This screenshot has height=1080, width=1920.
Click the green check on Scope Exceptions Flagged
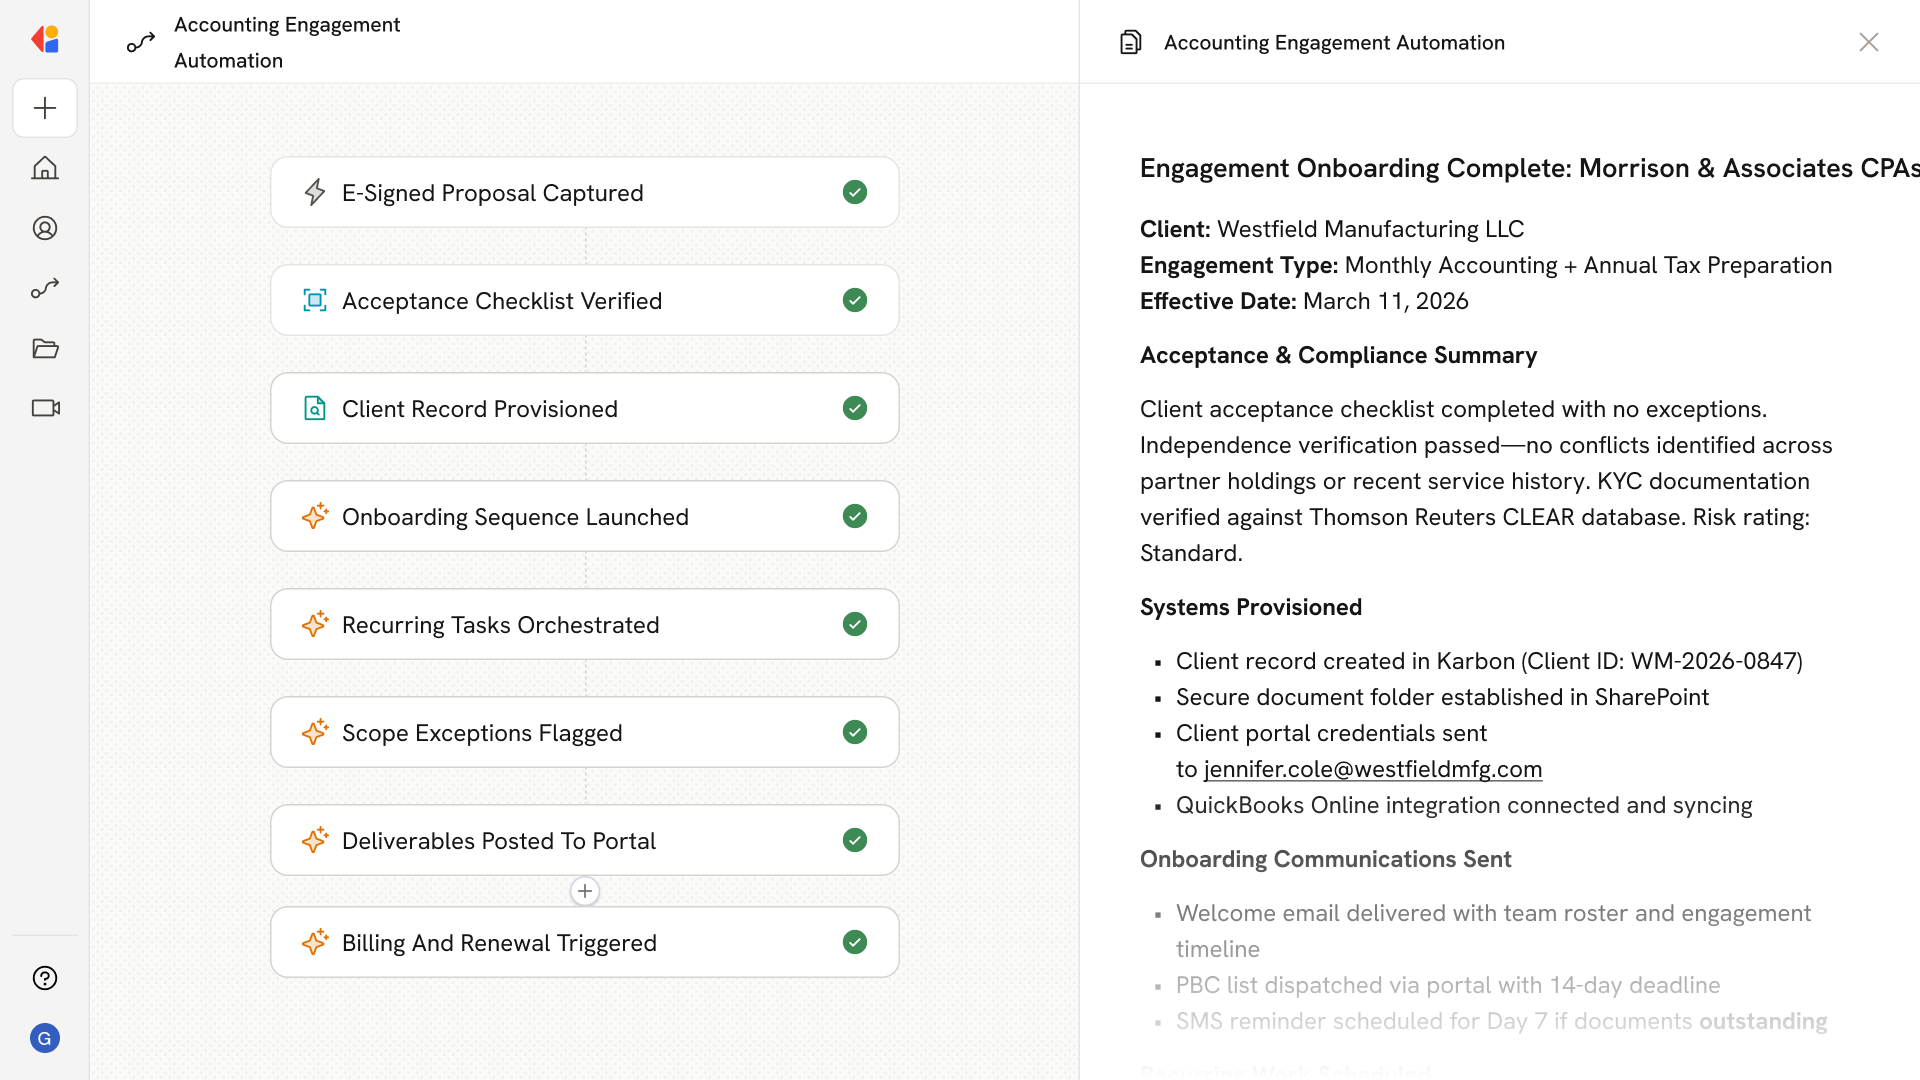(x=855, y=732)
